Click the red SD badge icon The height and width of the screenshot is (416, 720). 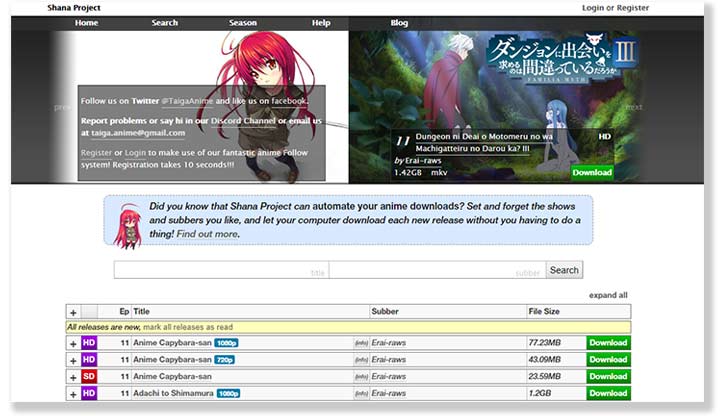89,377
